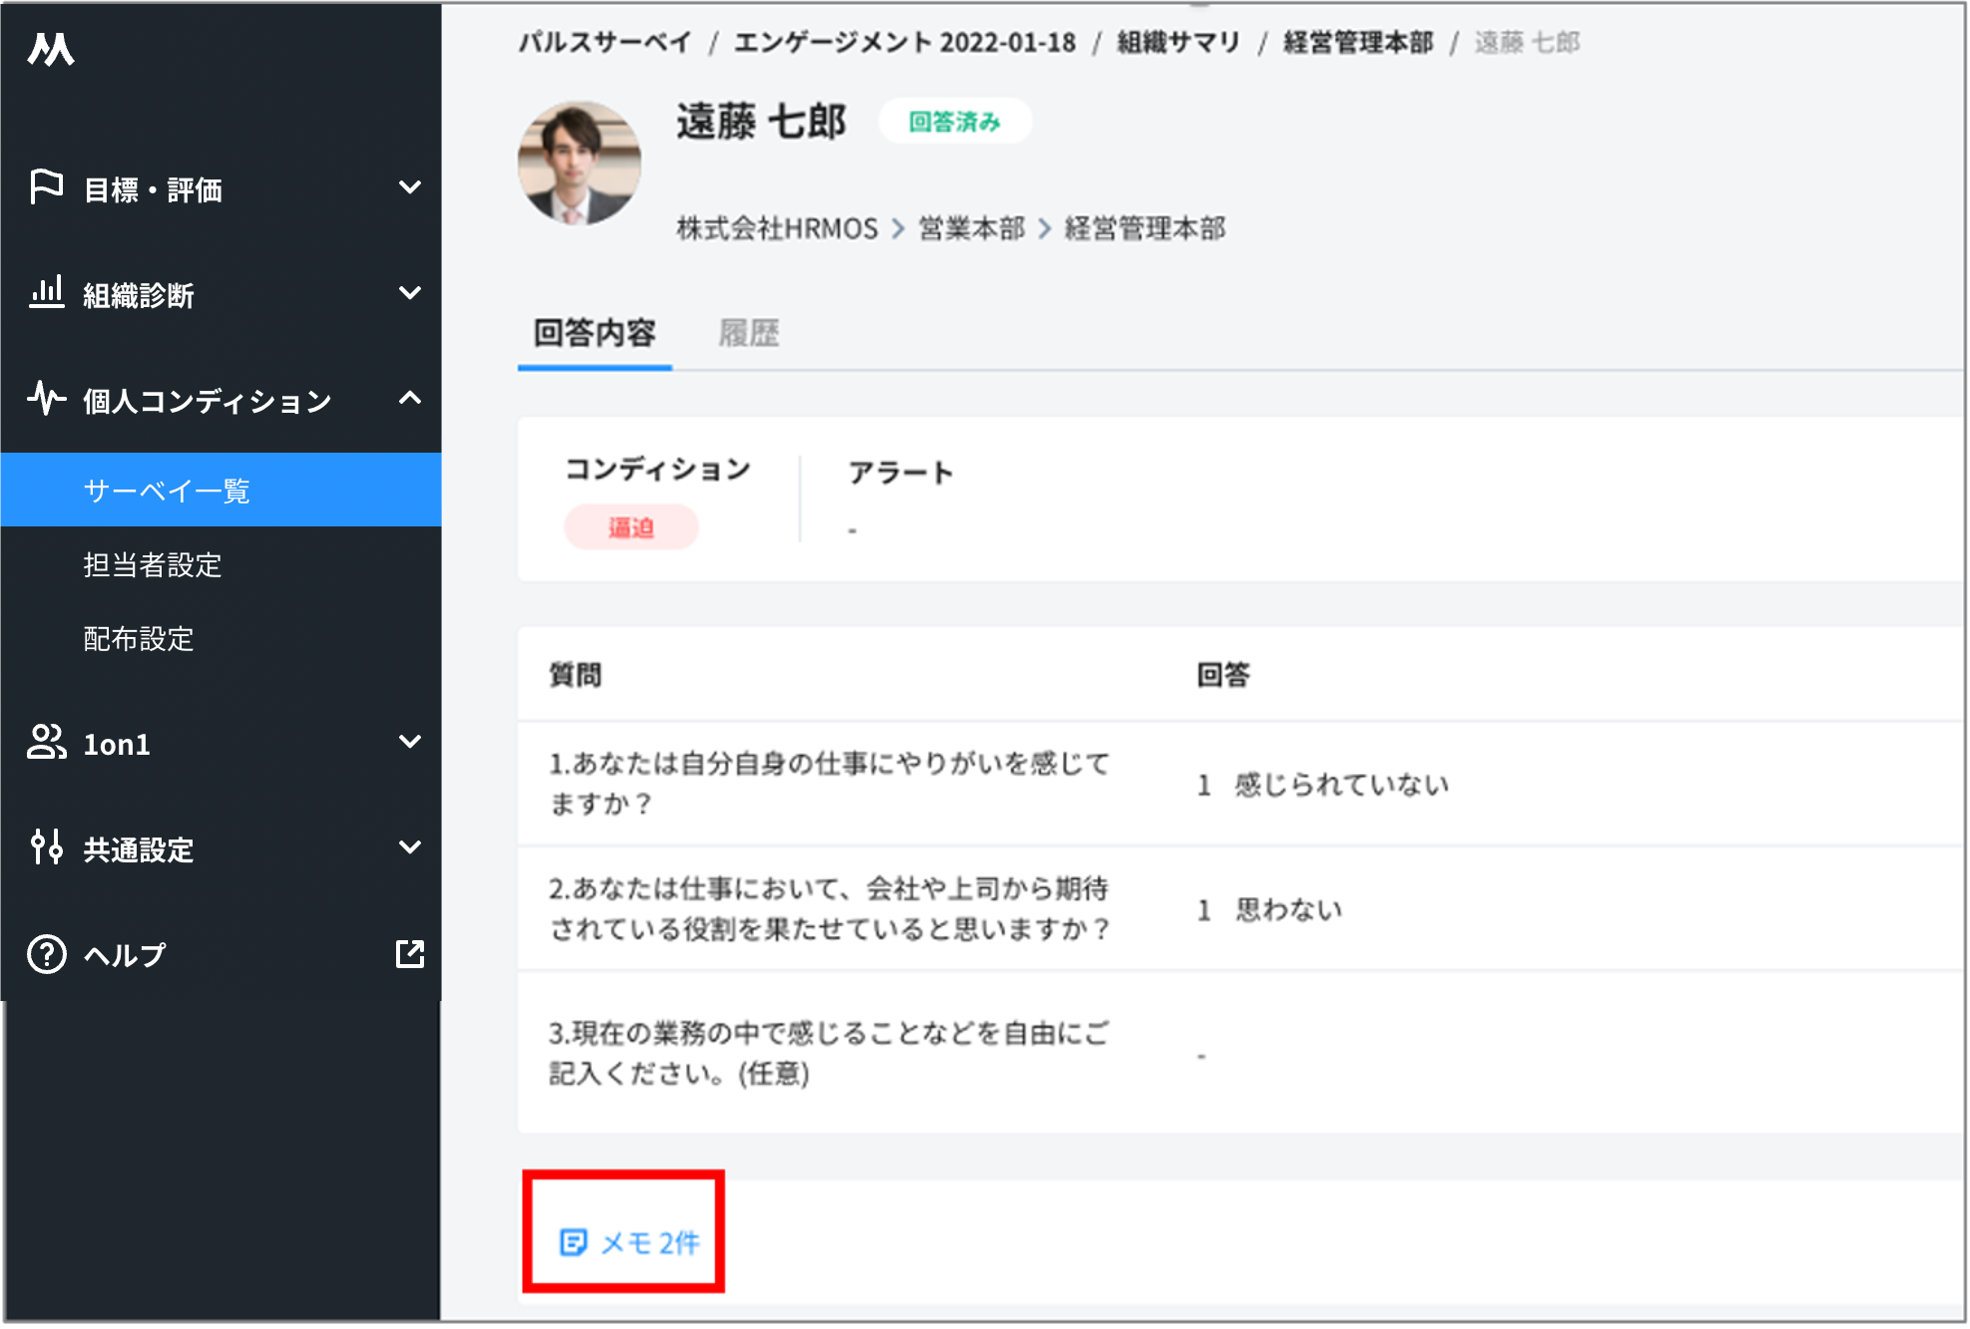Expand the 目標・評価 menu chevron
This screenshot has height=1329, width=1970.
pos(410,187)
